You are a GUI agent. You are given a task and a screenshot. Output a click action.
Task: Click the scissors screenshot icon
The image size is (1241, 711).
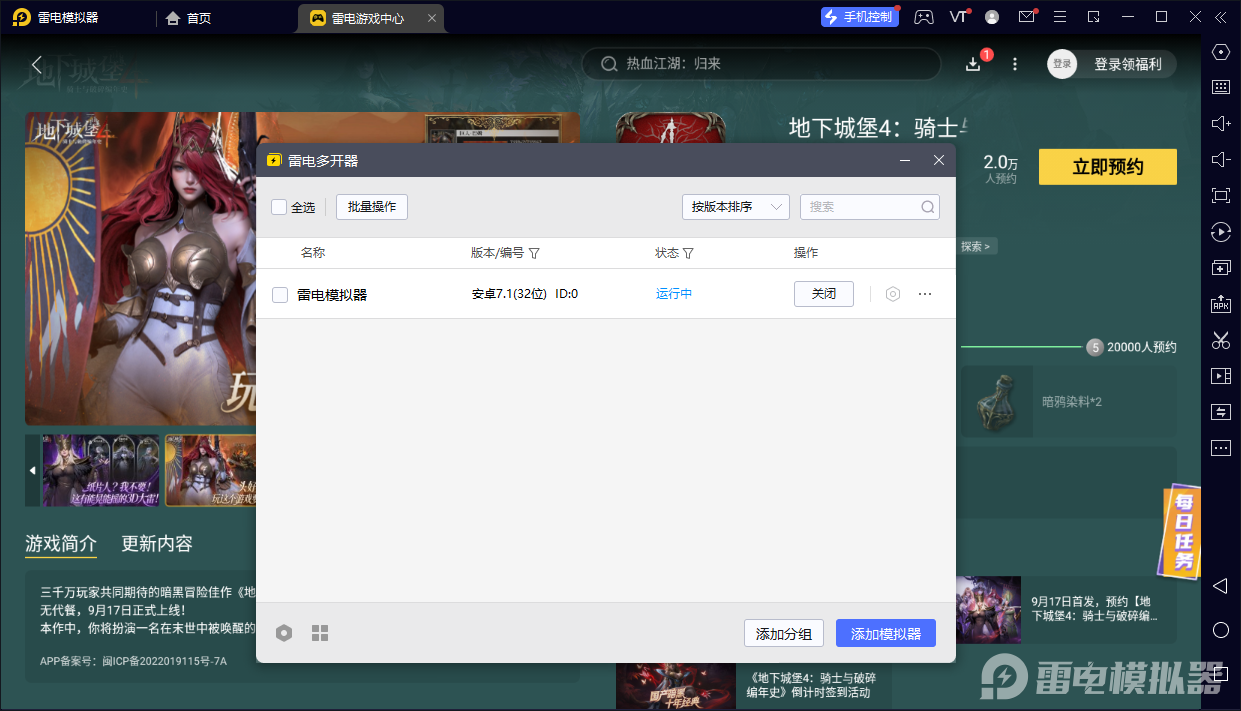[x=1220, y=340]
